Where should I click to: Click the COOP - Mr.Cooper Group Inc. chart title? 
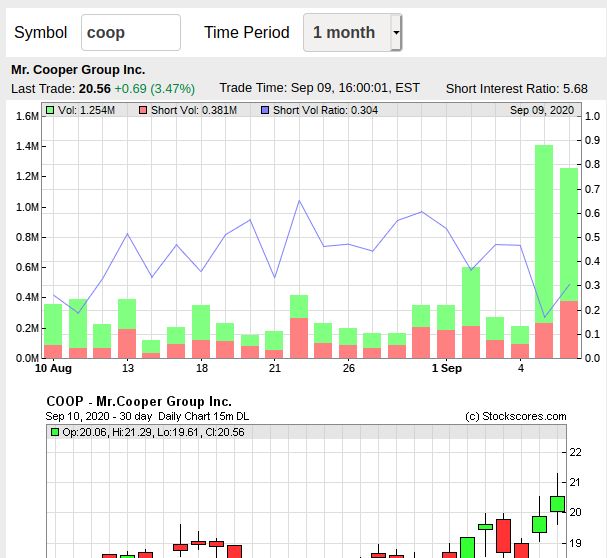139,401
